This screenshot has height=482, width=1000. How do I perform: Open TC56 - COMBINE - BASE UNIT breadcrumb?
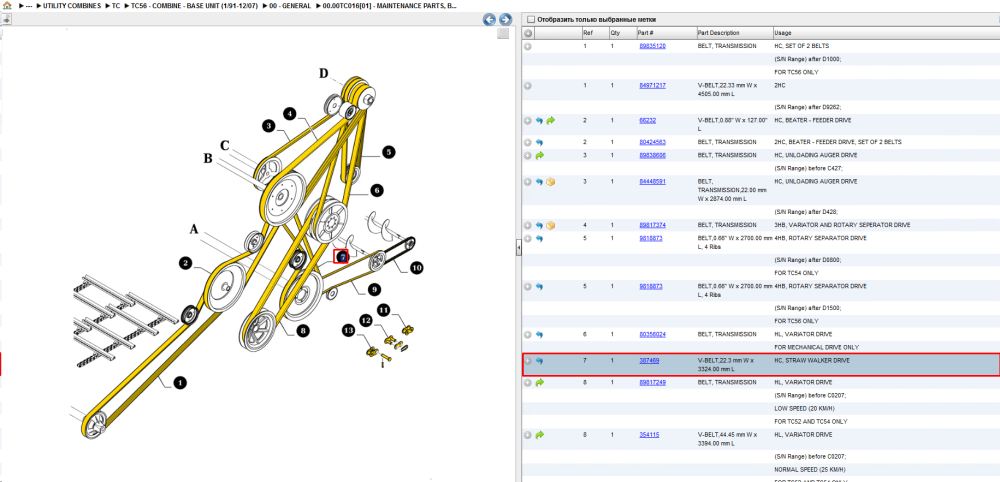click(x=194, y=5)
